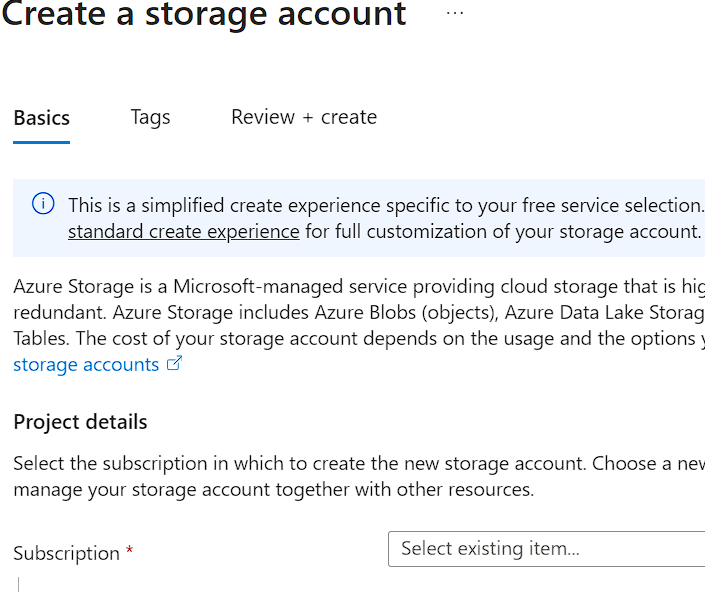Click the external link icon after storage accounts

(x=174, y=364)
